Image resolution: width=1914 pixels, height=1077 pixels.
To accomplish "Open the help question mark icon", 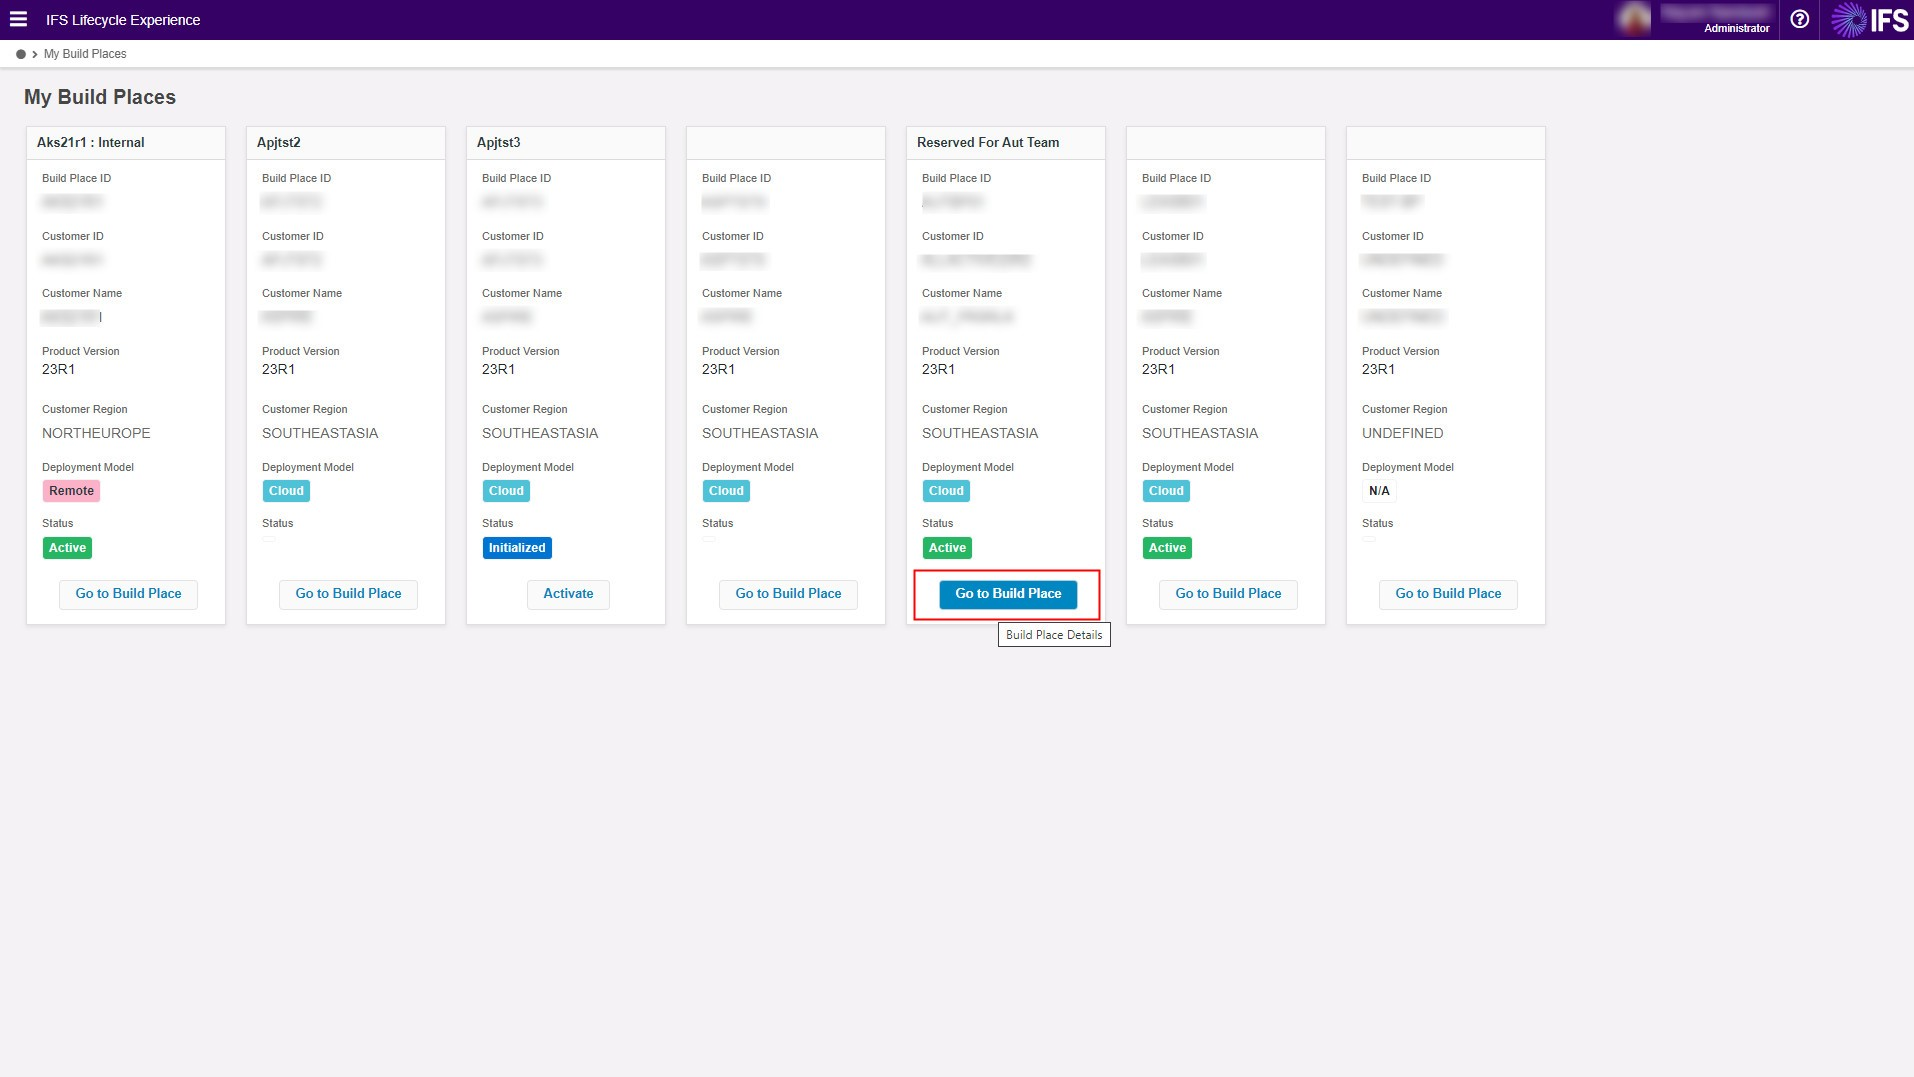I will 1799,19.
